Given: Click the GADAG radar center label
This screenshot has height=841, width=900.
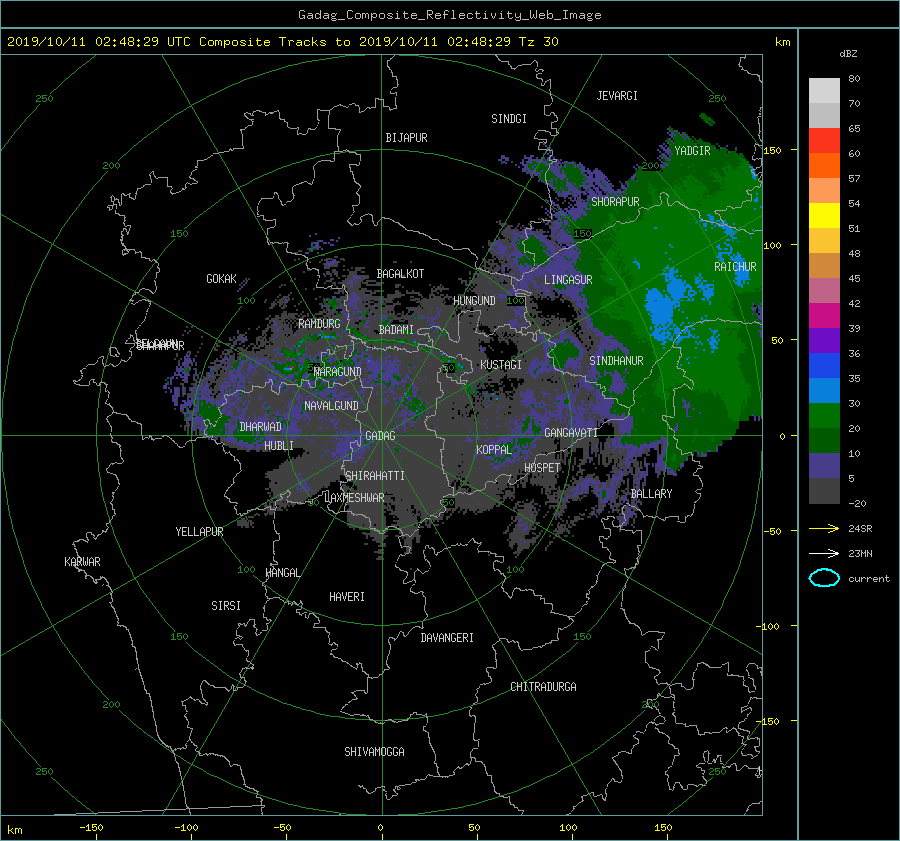Looking at the screenshot, I should pyautogui.click(x=380, y=436).
